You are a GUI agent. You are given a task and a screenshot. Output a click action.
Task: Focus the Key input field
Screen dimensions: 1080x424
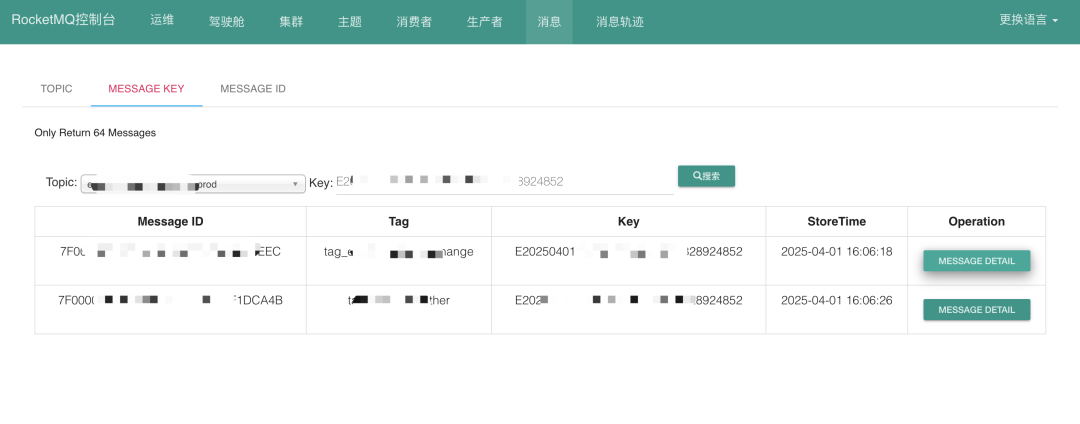tap(505, 182)
